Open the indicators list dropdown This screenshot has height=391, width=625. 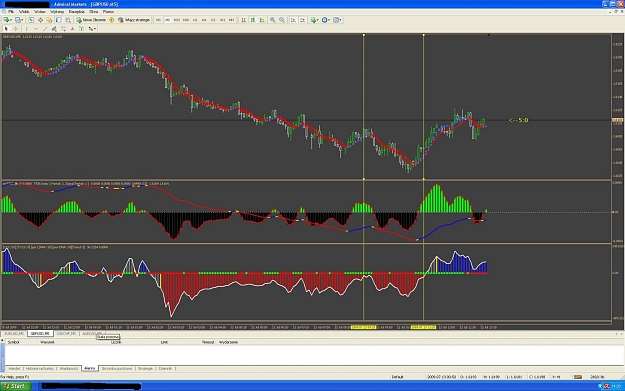pyautogui.click(x=314, y=20)
